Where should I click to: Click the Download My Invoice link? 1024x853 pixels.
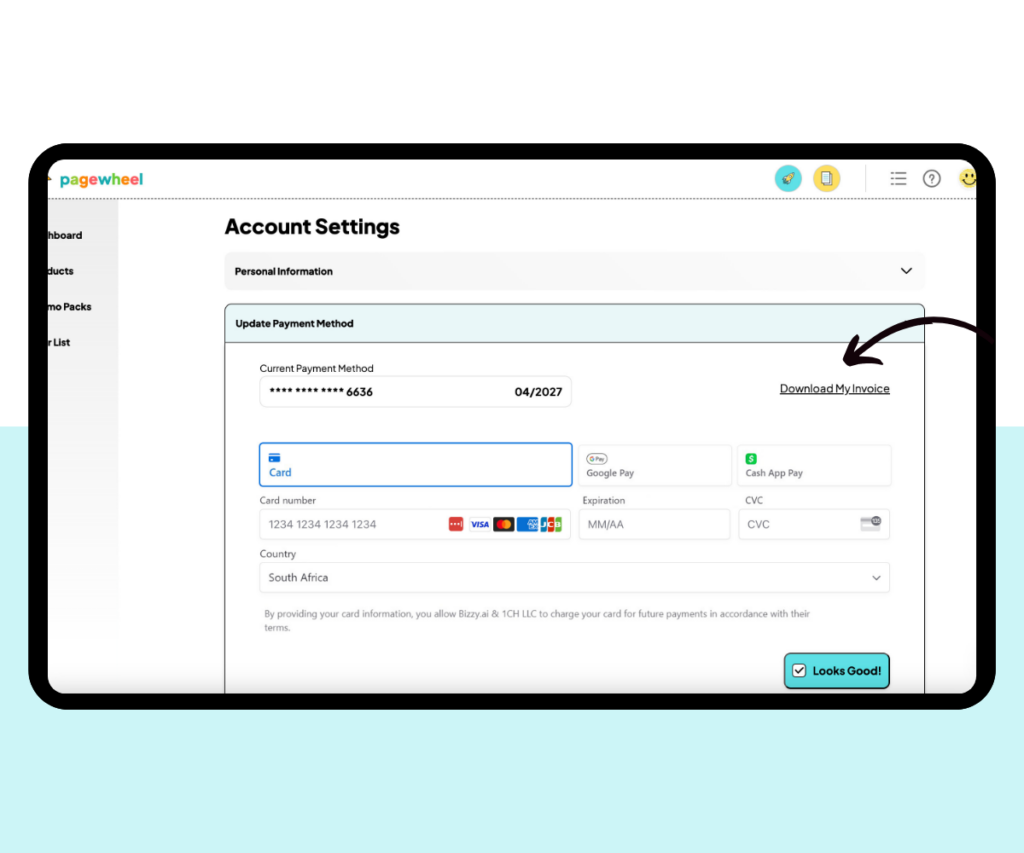pos(834,388)
